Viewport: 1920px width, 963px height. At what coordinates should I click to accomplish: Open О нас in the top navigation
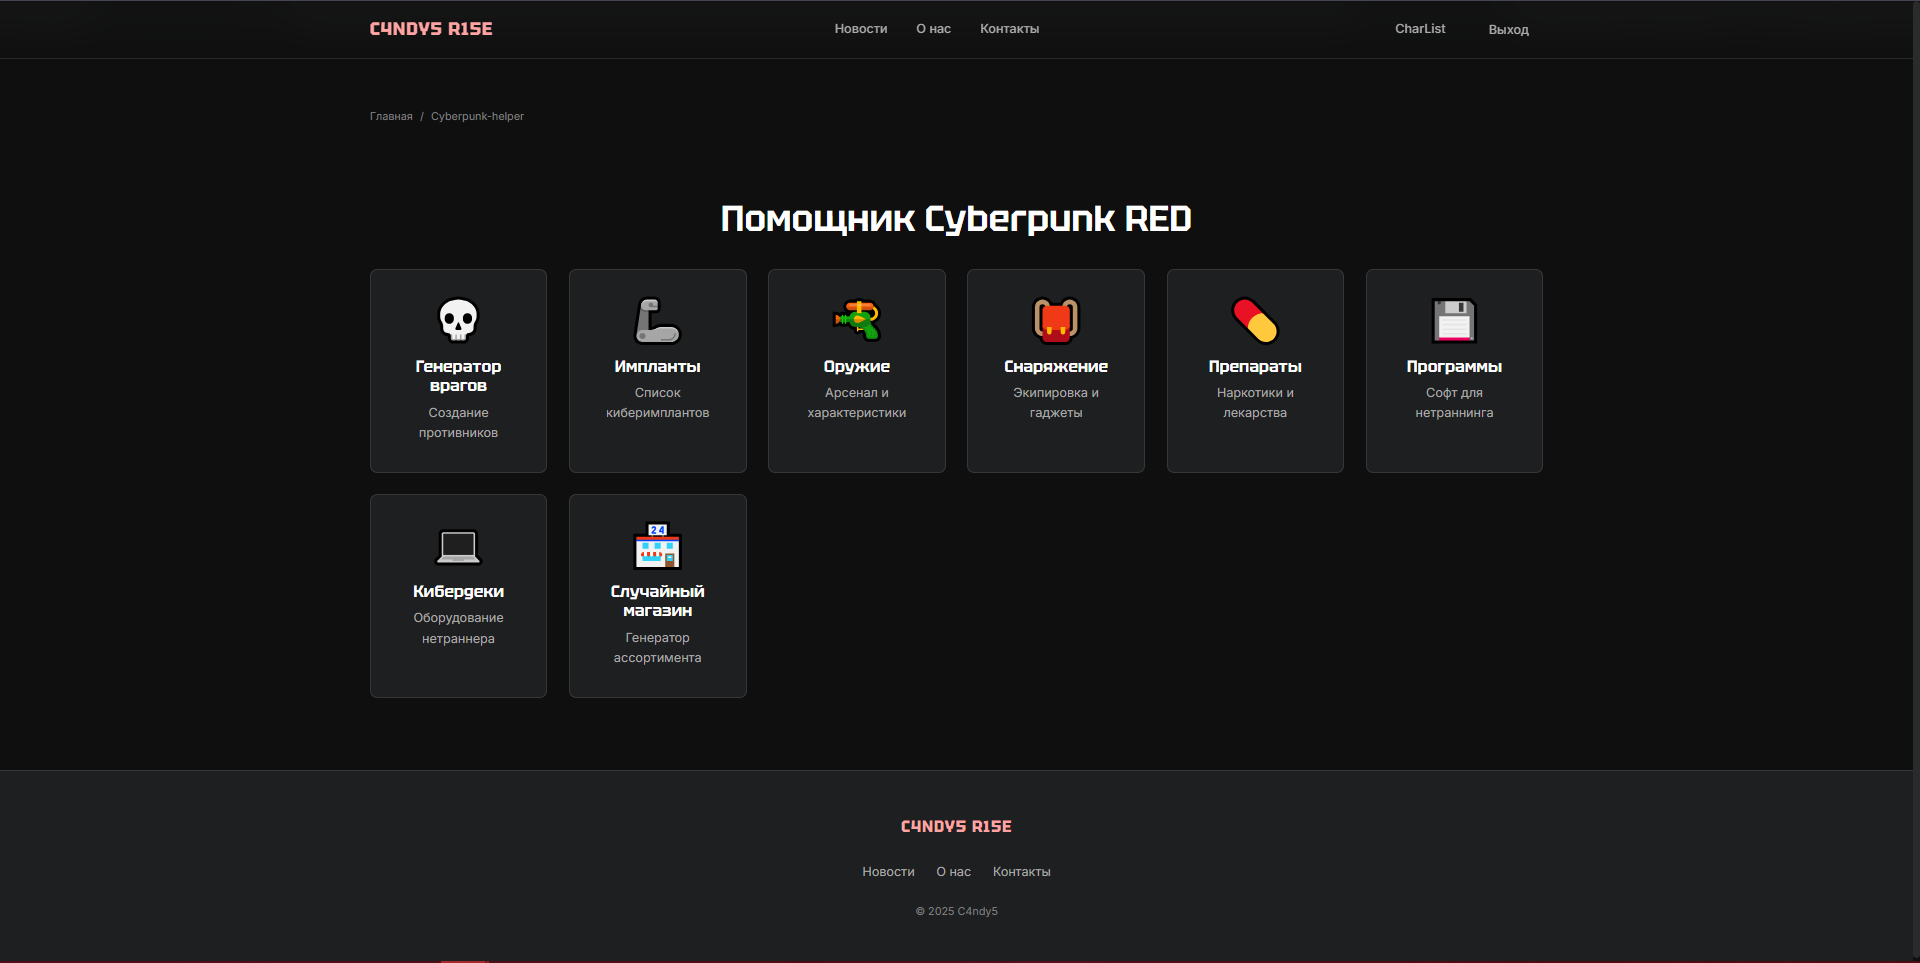[x=933, y=29]
